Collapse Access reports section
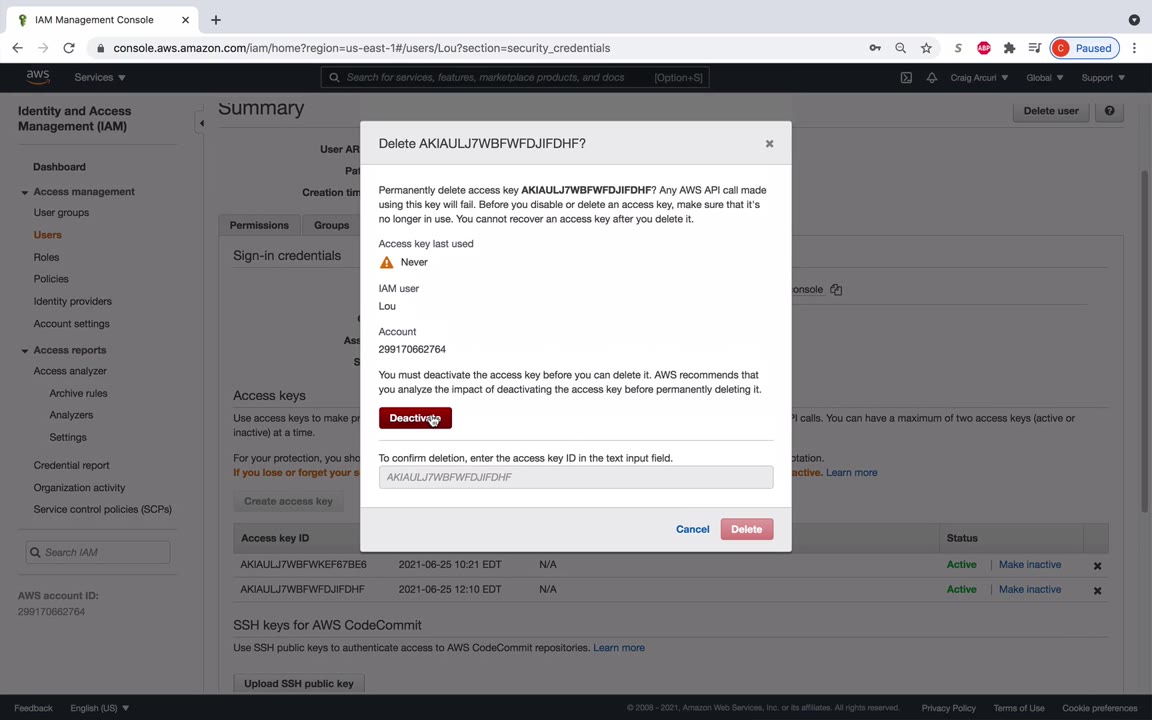Viewport: 1152px width, 720px height. tap(24, 351)
